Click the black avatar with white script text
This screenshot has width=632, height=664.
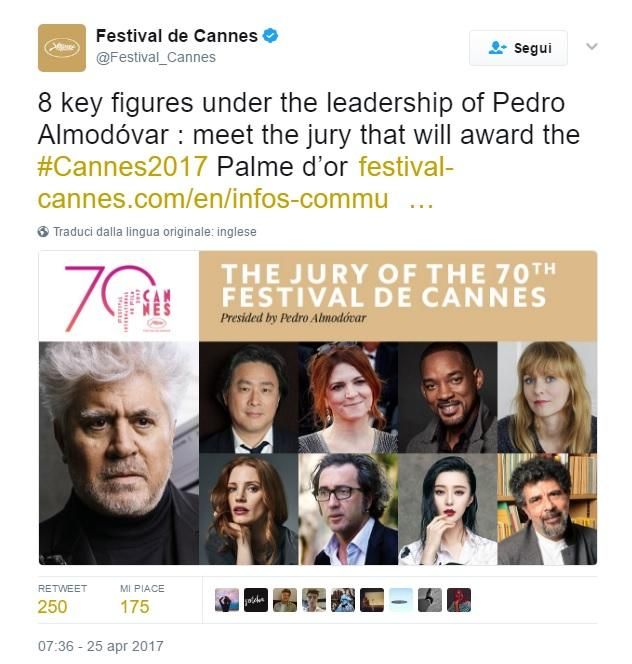pyautogui.click(x=256, y=600)
